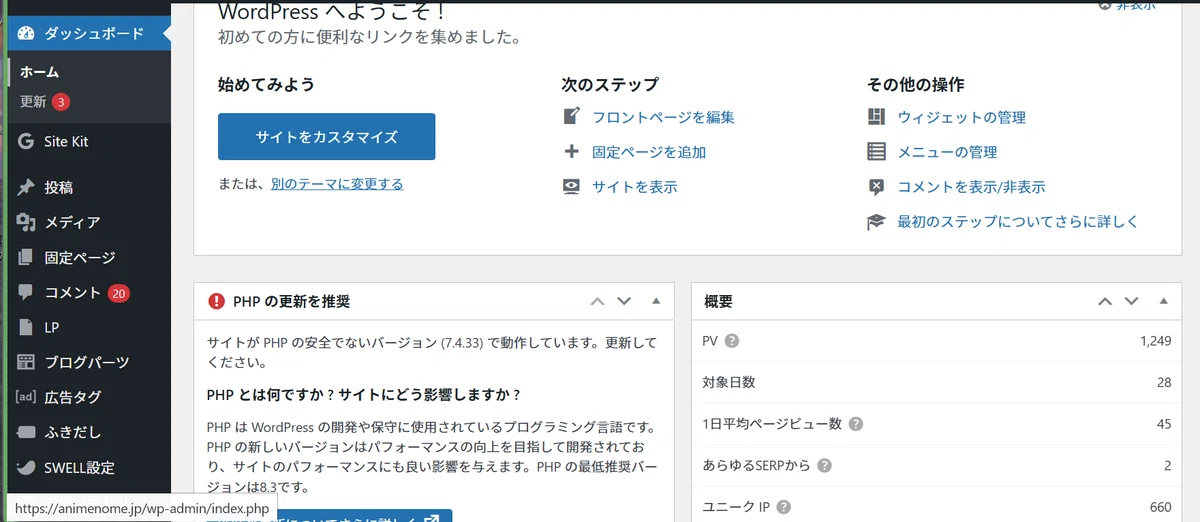This screenshot has height=522, width=1200.
Task: Open 最初のステップについてさらに詳しく link
Action: (1018, 222)
